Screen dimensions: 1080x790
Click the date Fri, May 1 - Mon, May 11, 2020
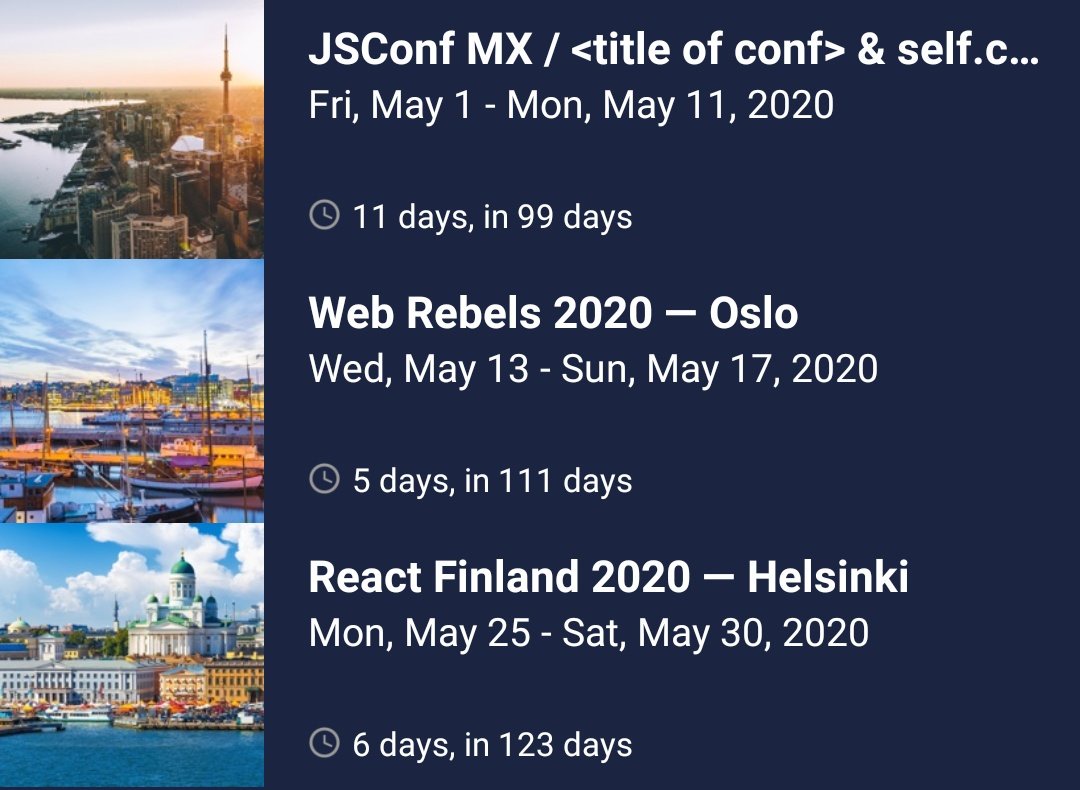click(x=571, y=105)
